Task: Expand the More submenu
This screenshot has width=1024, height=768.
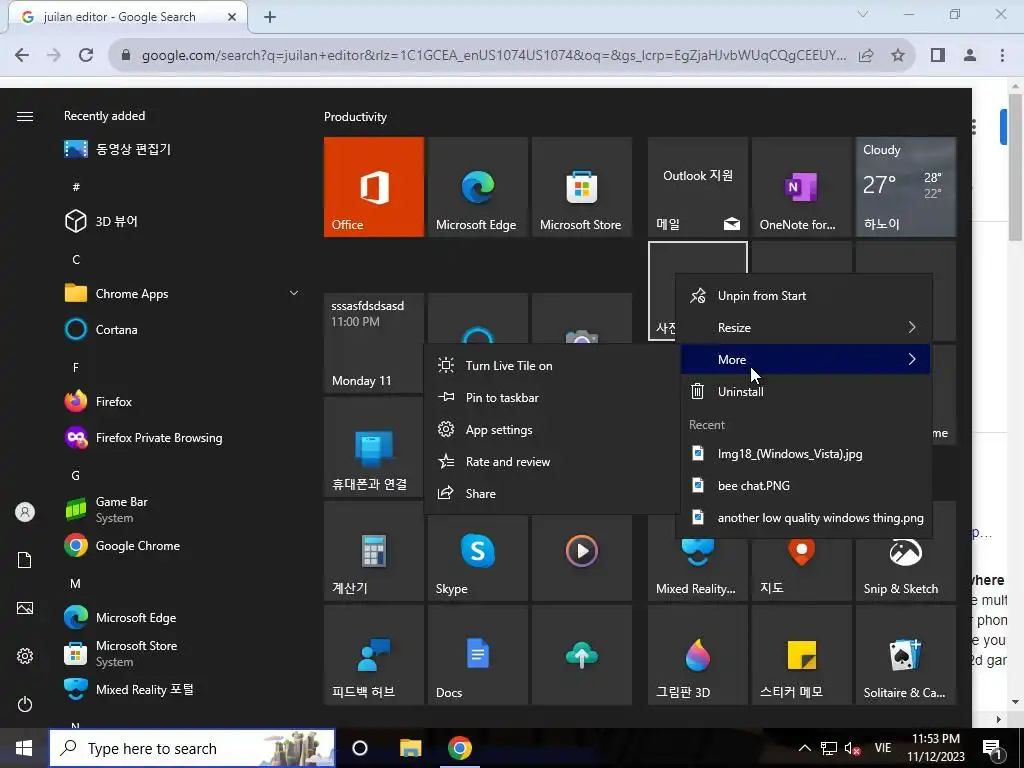Action: (x=805, y=360)
